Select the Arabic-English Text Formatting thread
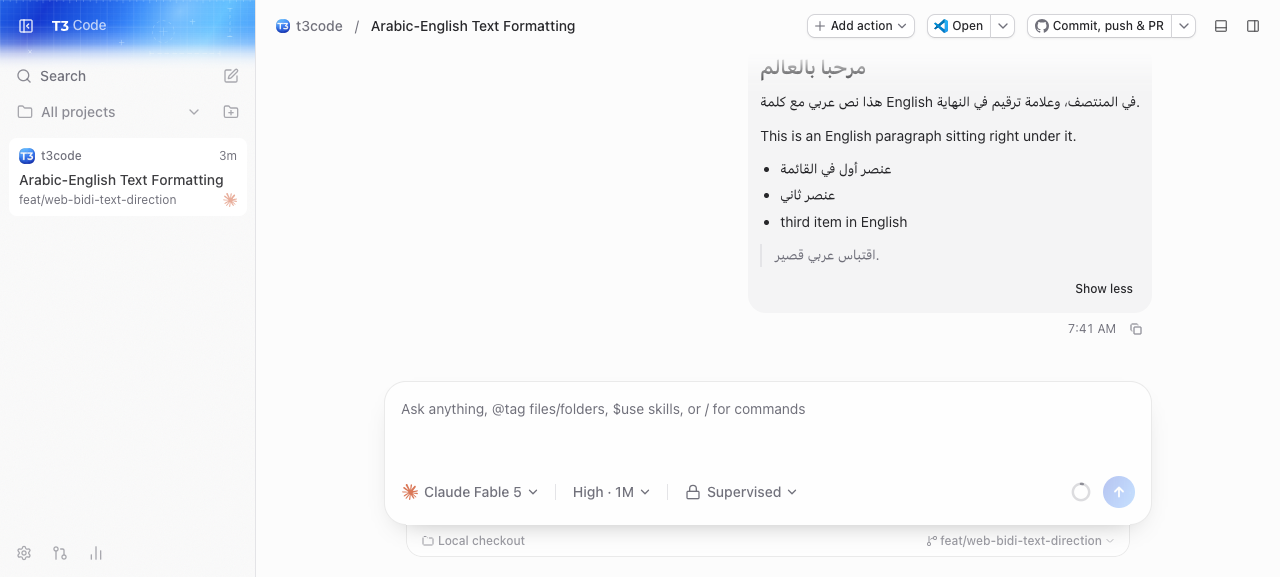The image size is (1280, 577). 128,177
